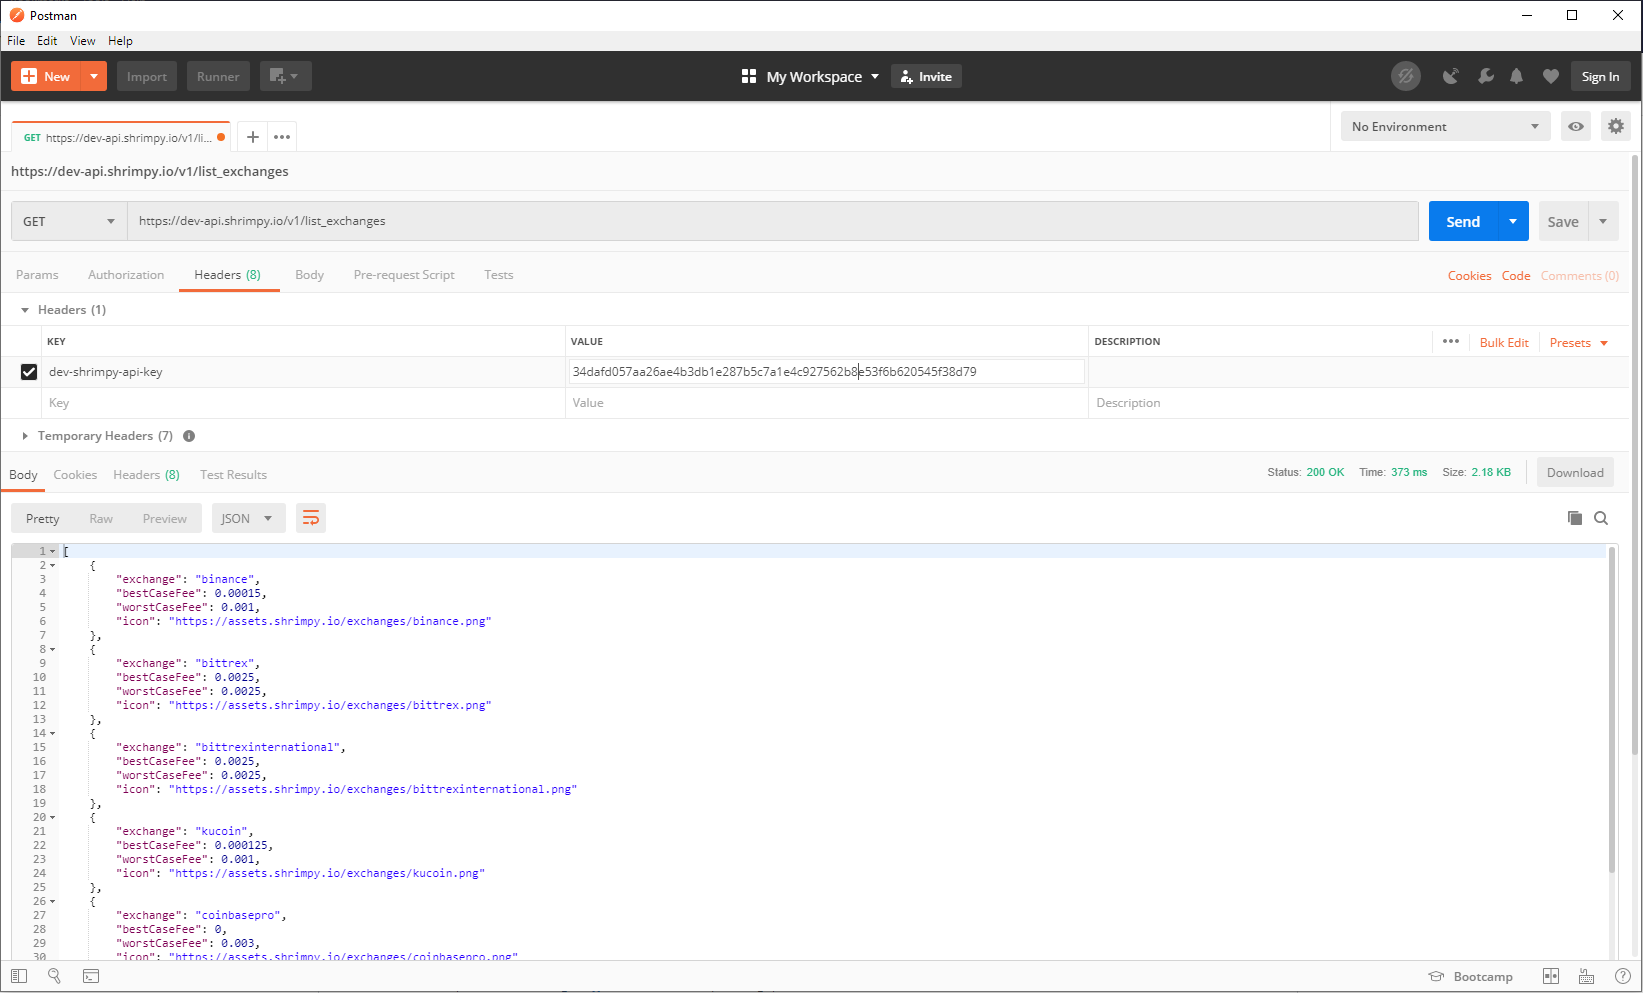
Task: Click the heart icon in header
Action: point(1551,76)
